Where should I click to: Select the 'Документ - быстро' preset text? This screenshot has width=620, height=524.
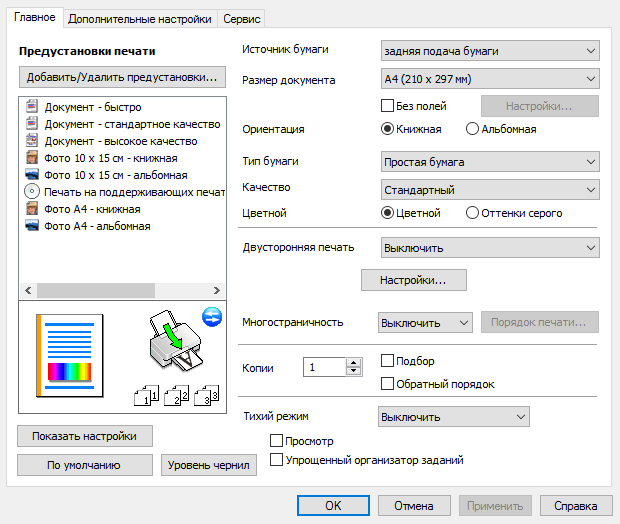(93, 107)
